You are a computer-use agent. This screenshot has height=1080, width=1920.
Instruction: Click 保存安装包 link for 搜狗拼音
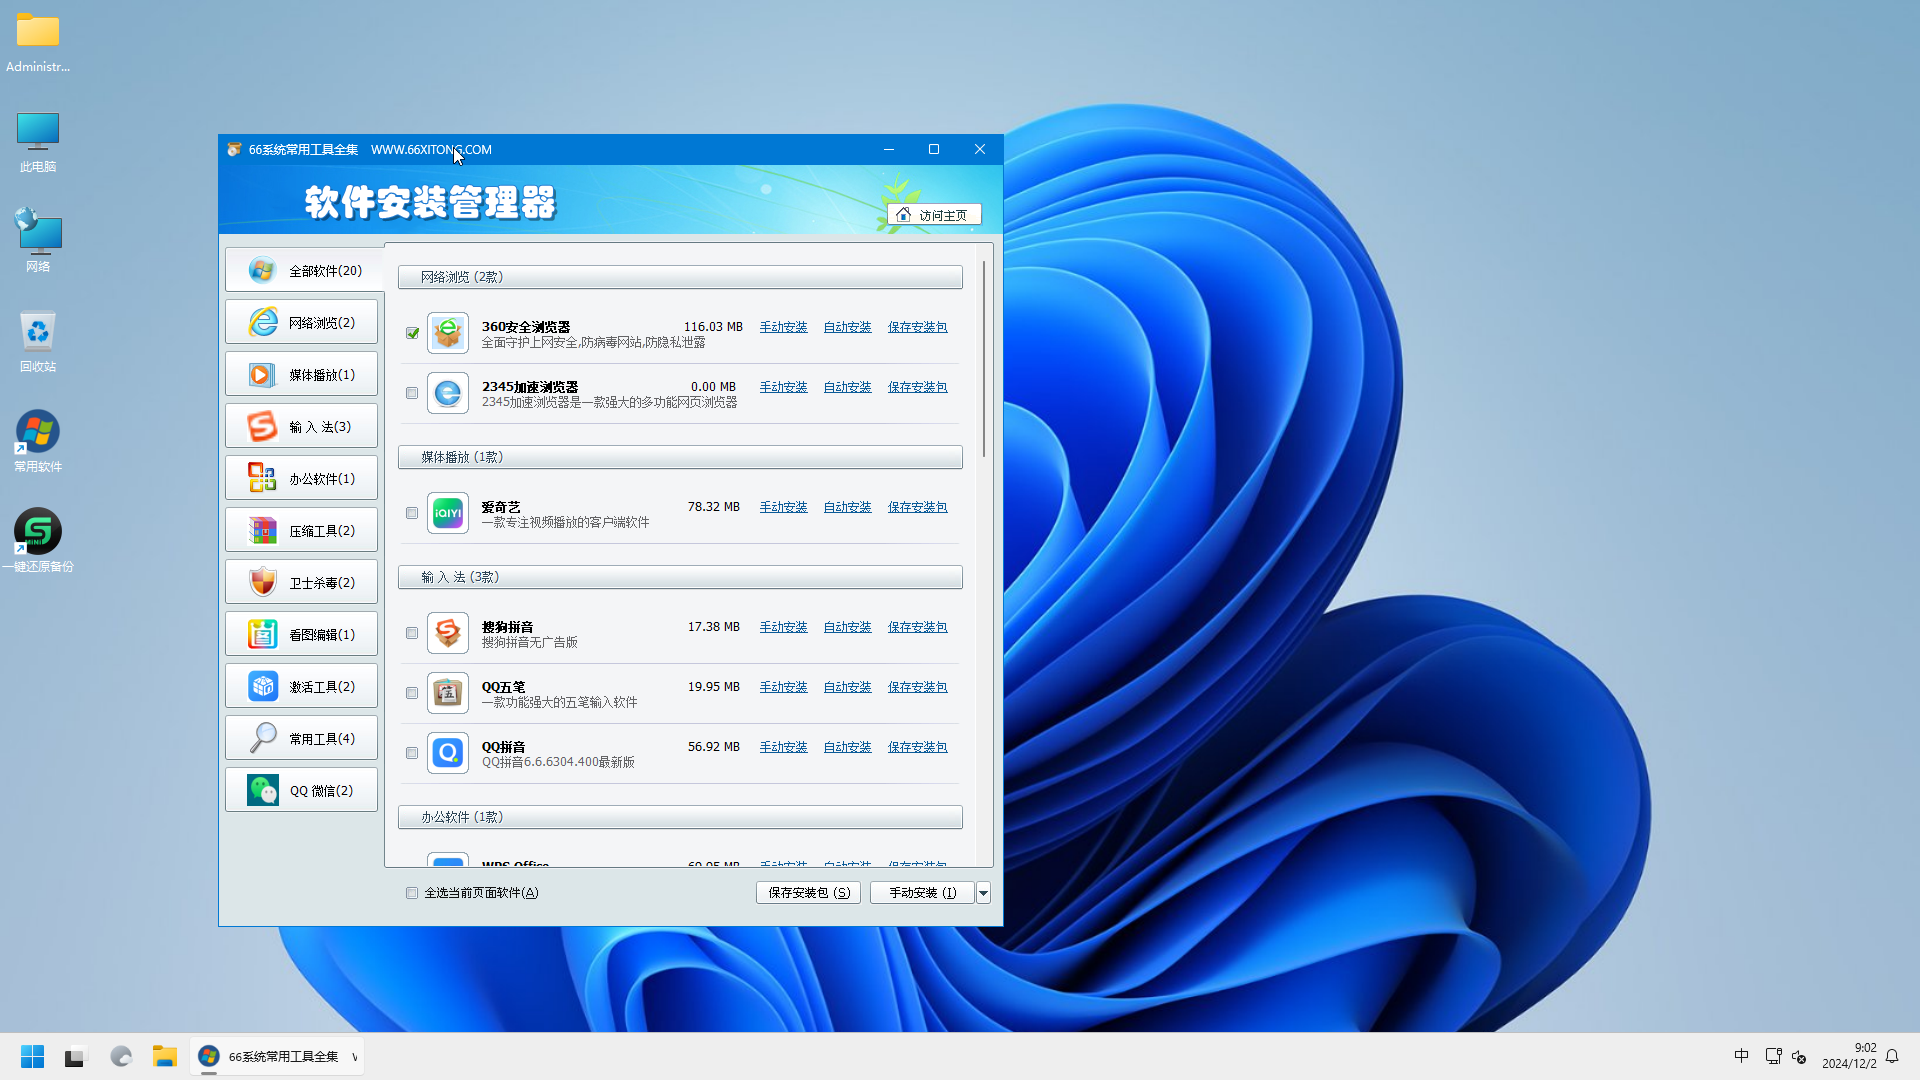tap(917, 627)
